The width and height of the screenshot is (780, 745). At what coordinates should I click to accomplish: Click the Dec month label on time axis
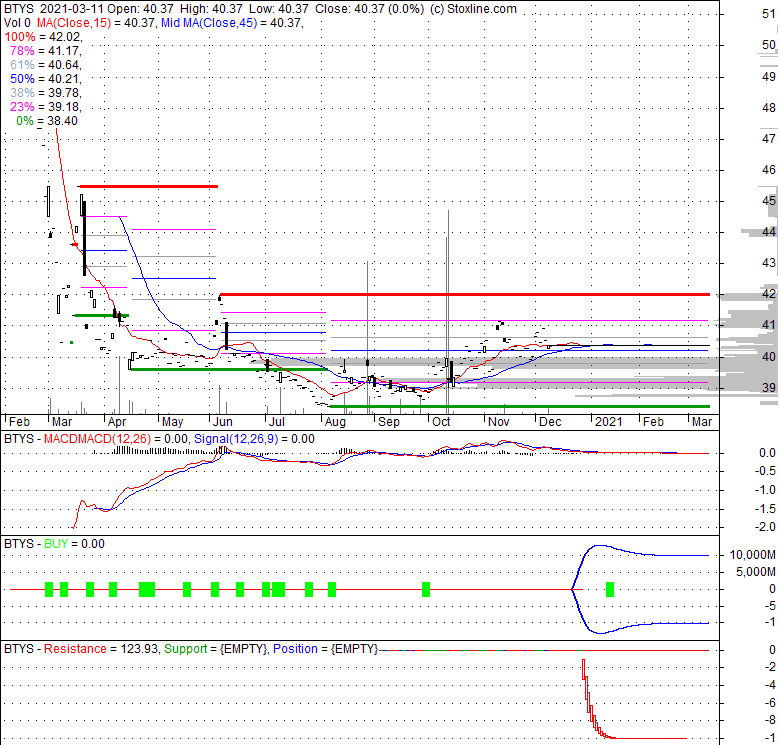pos(550,422)
